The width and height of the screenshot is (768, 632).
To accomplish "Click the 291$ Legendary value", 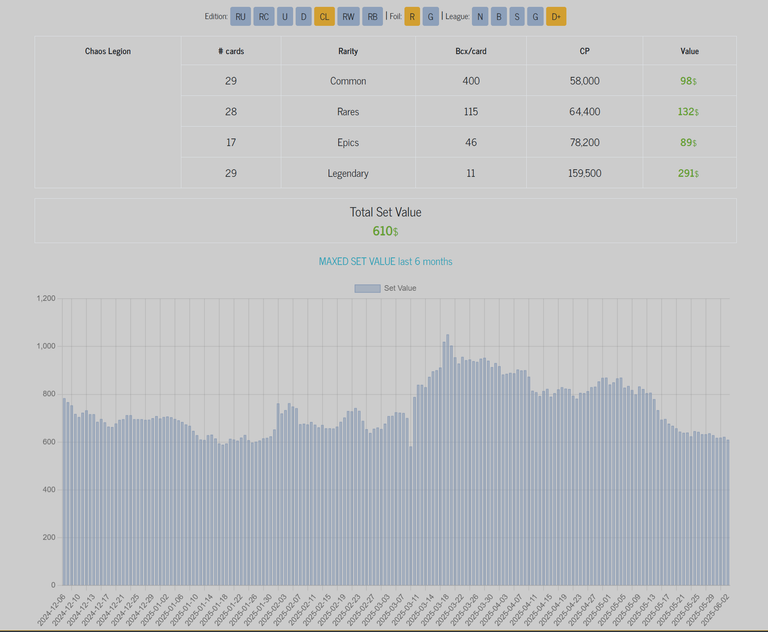I will (688, 173).
